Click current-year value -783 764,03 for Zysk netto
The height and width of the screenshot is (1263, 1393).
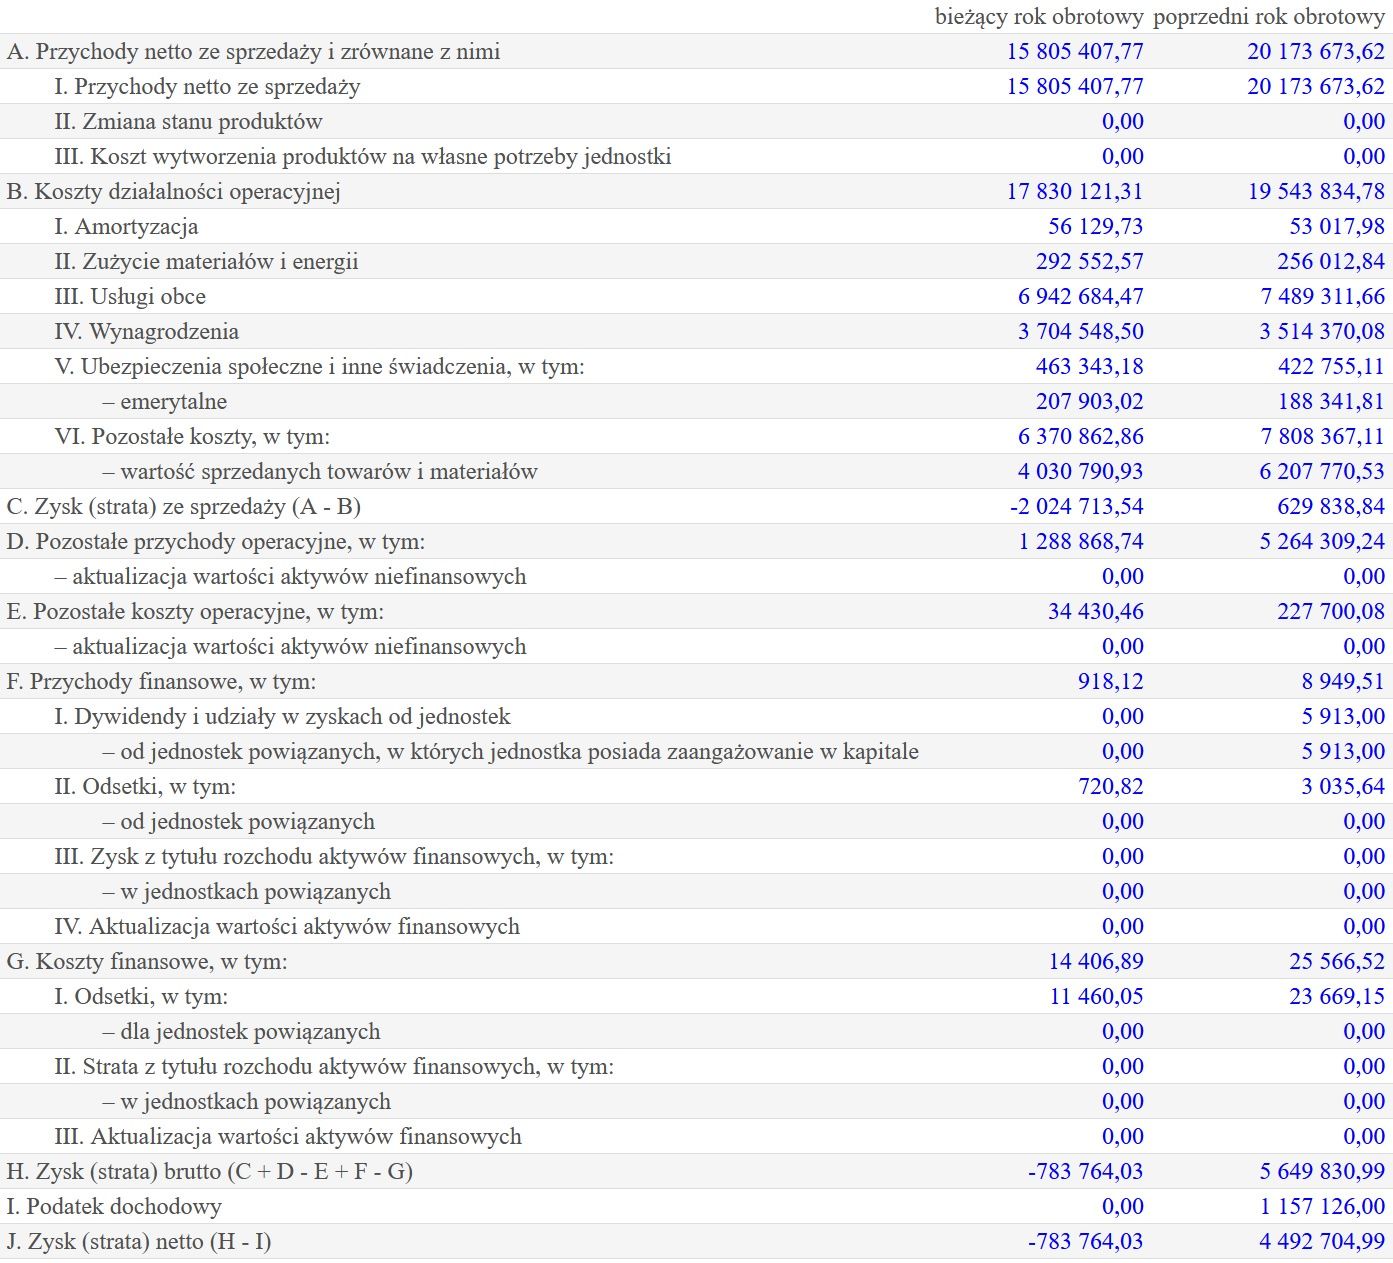[1085, 1242]
